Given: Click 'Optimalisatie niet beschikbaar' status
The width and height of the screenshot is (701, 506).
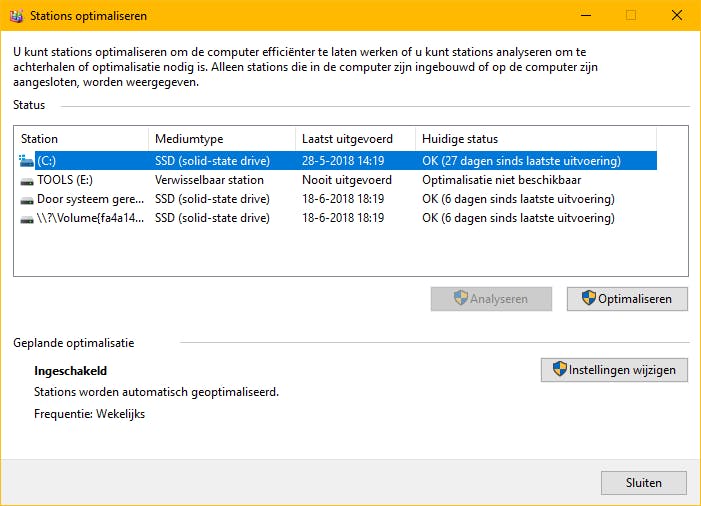Looking at the screenshot, I should [502, 180].
